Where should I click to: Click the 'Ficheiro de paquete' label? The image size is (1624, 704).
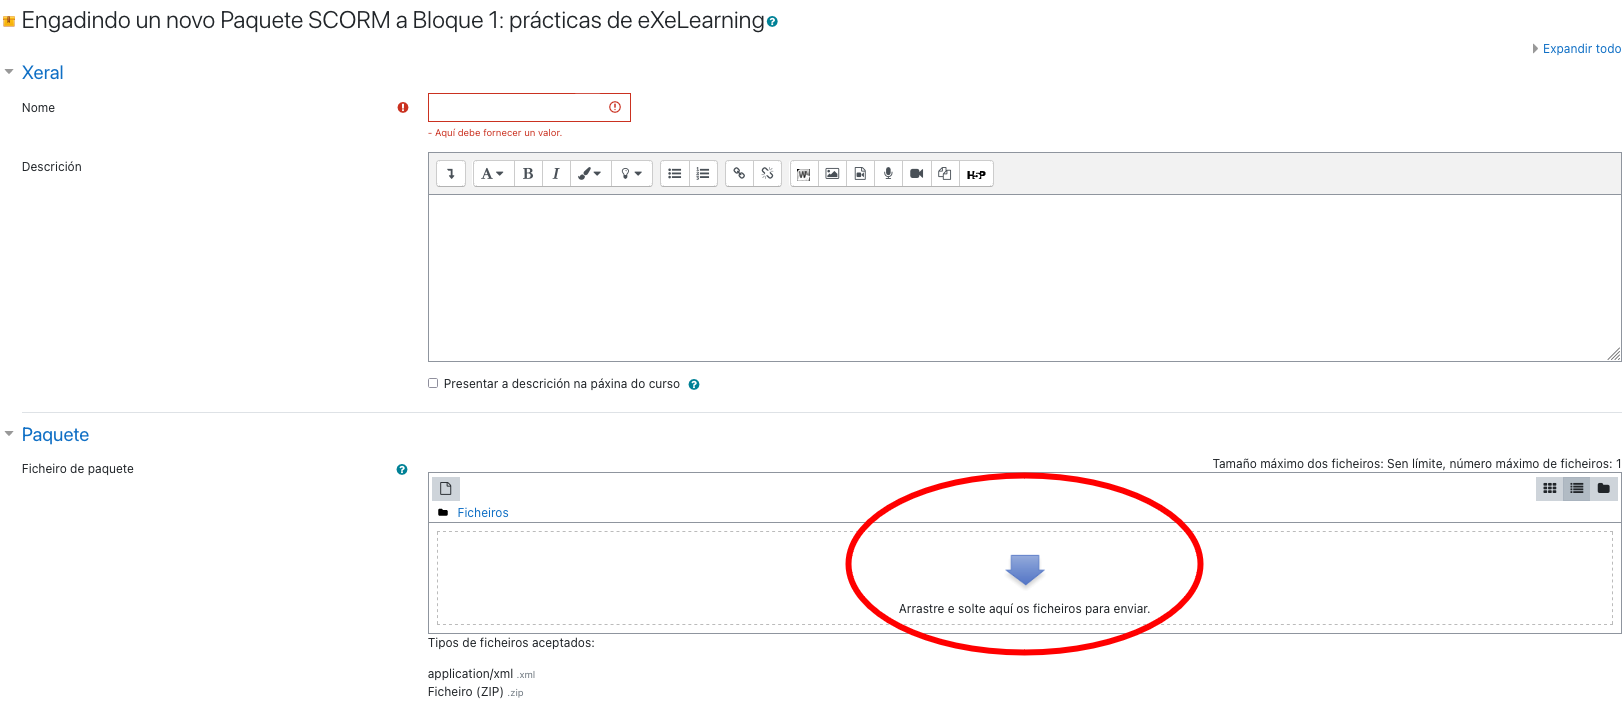(78, 469)
